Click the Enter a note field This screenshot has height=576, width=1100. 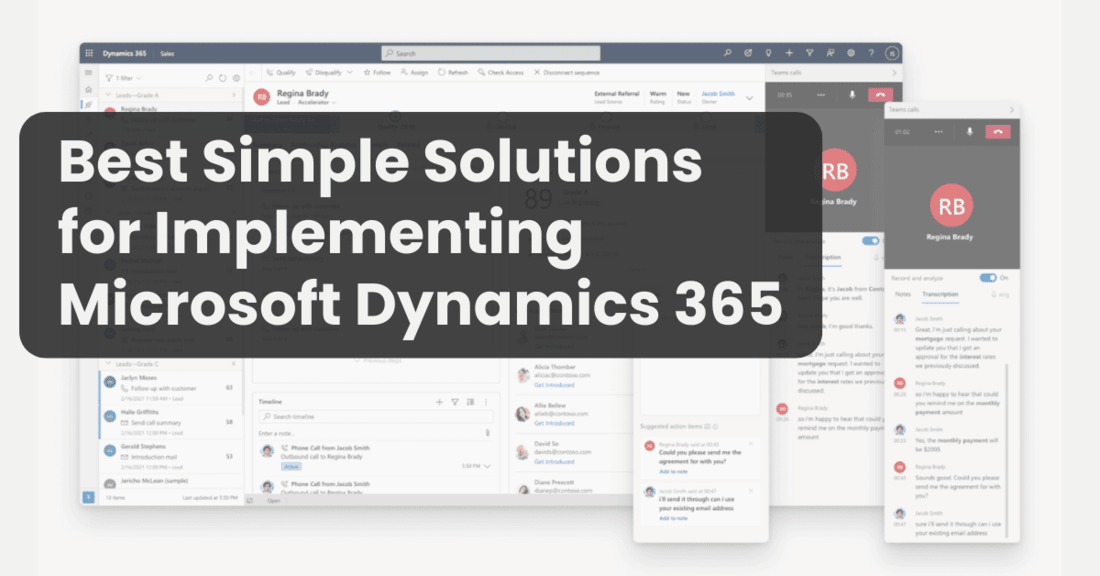370,434
